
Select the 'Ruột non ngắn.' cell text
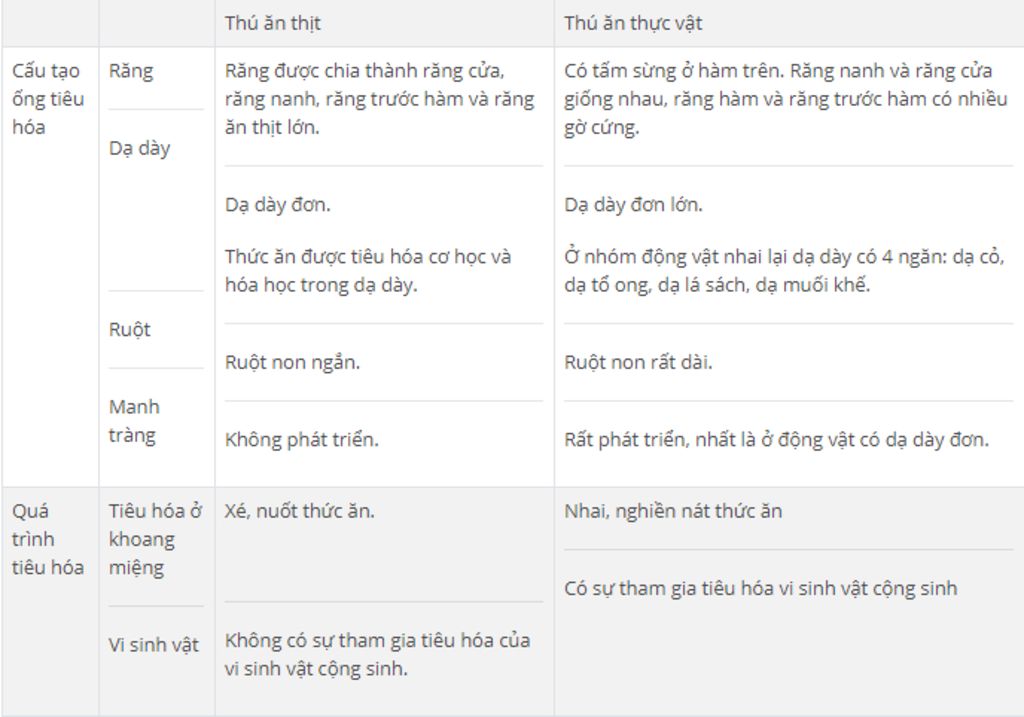pyautogui.click(x=292, y=362)
